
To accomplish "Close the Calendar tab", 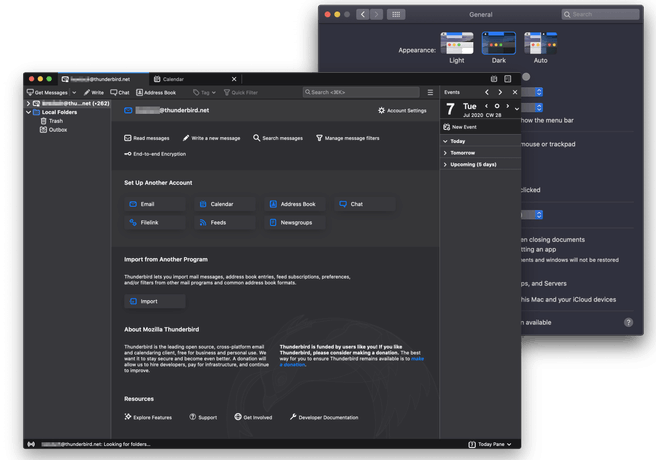I will (x=234, y=79).
